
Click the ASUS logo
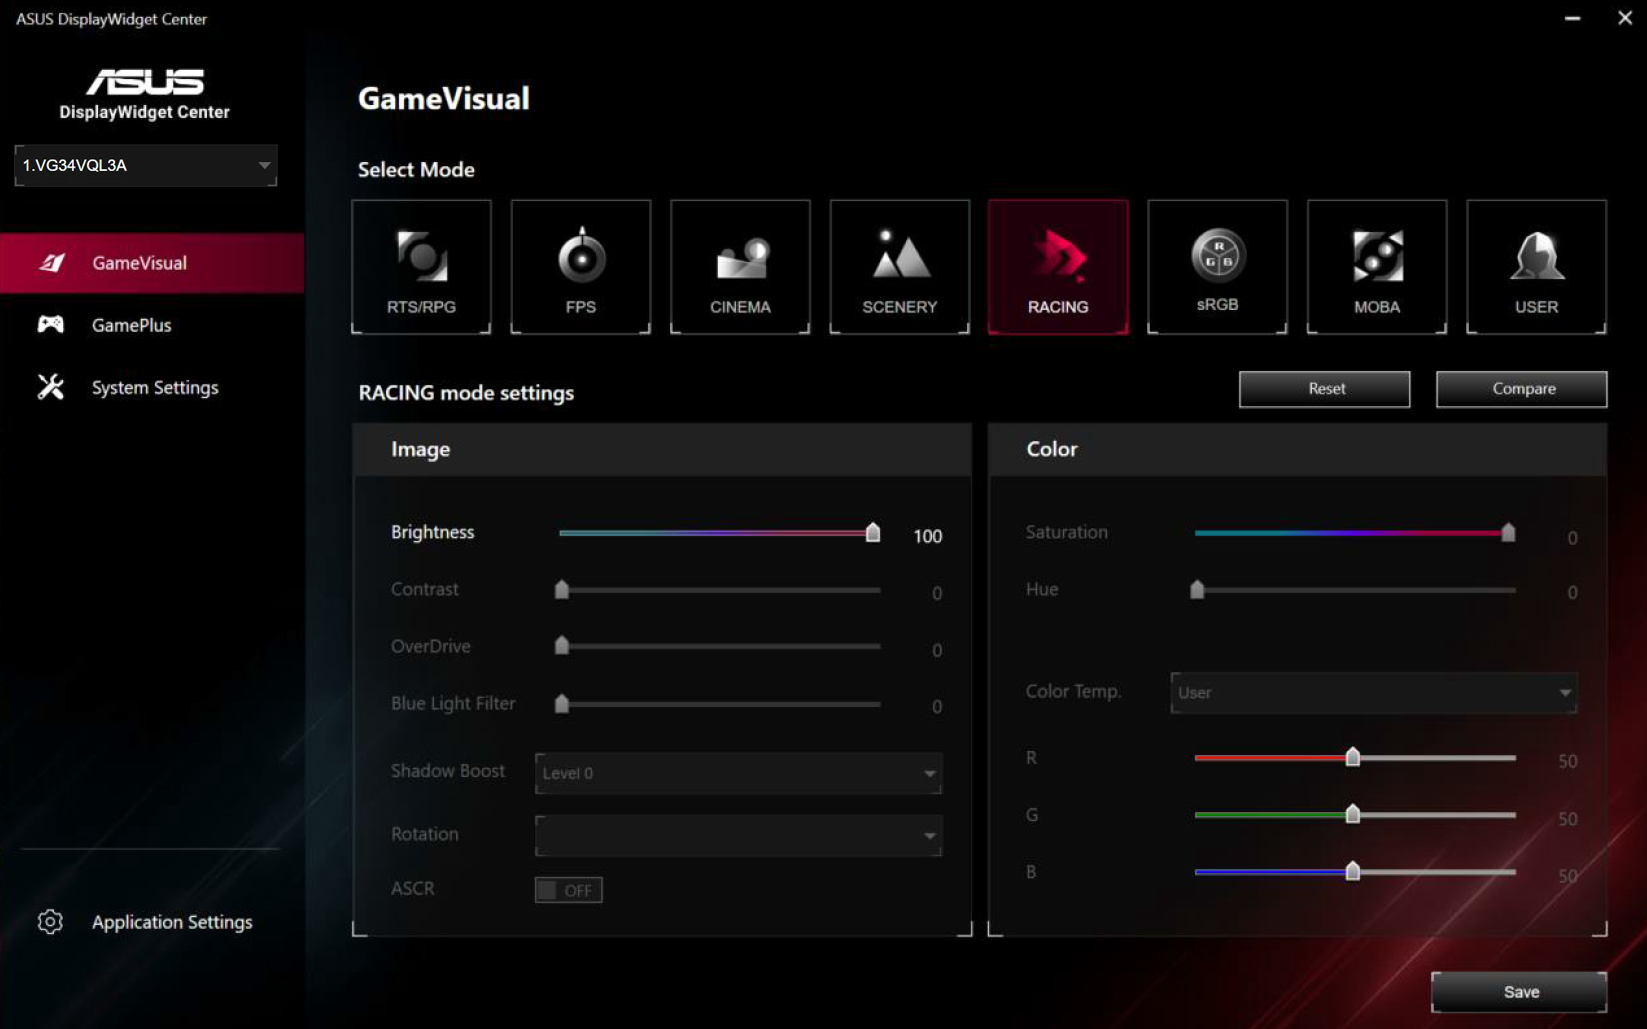(145, 81)
